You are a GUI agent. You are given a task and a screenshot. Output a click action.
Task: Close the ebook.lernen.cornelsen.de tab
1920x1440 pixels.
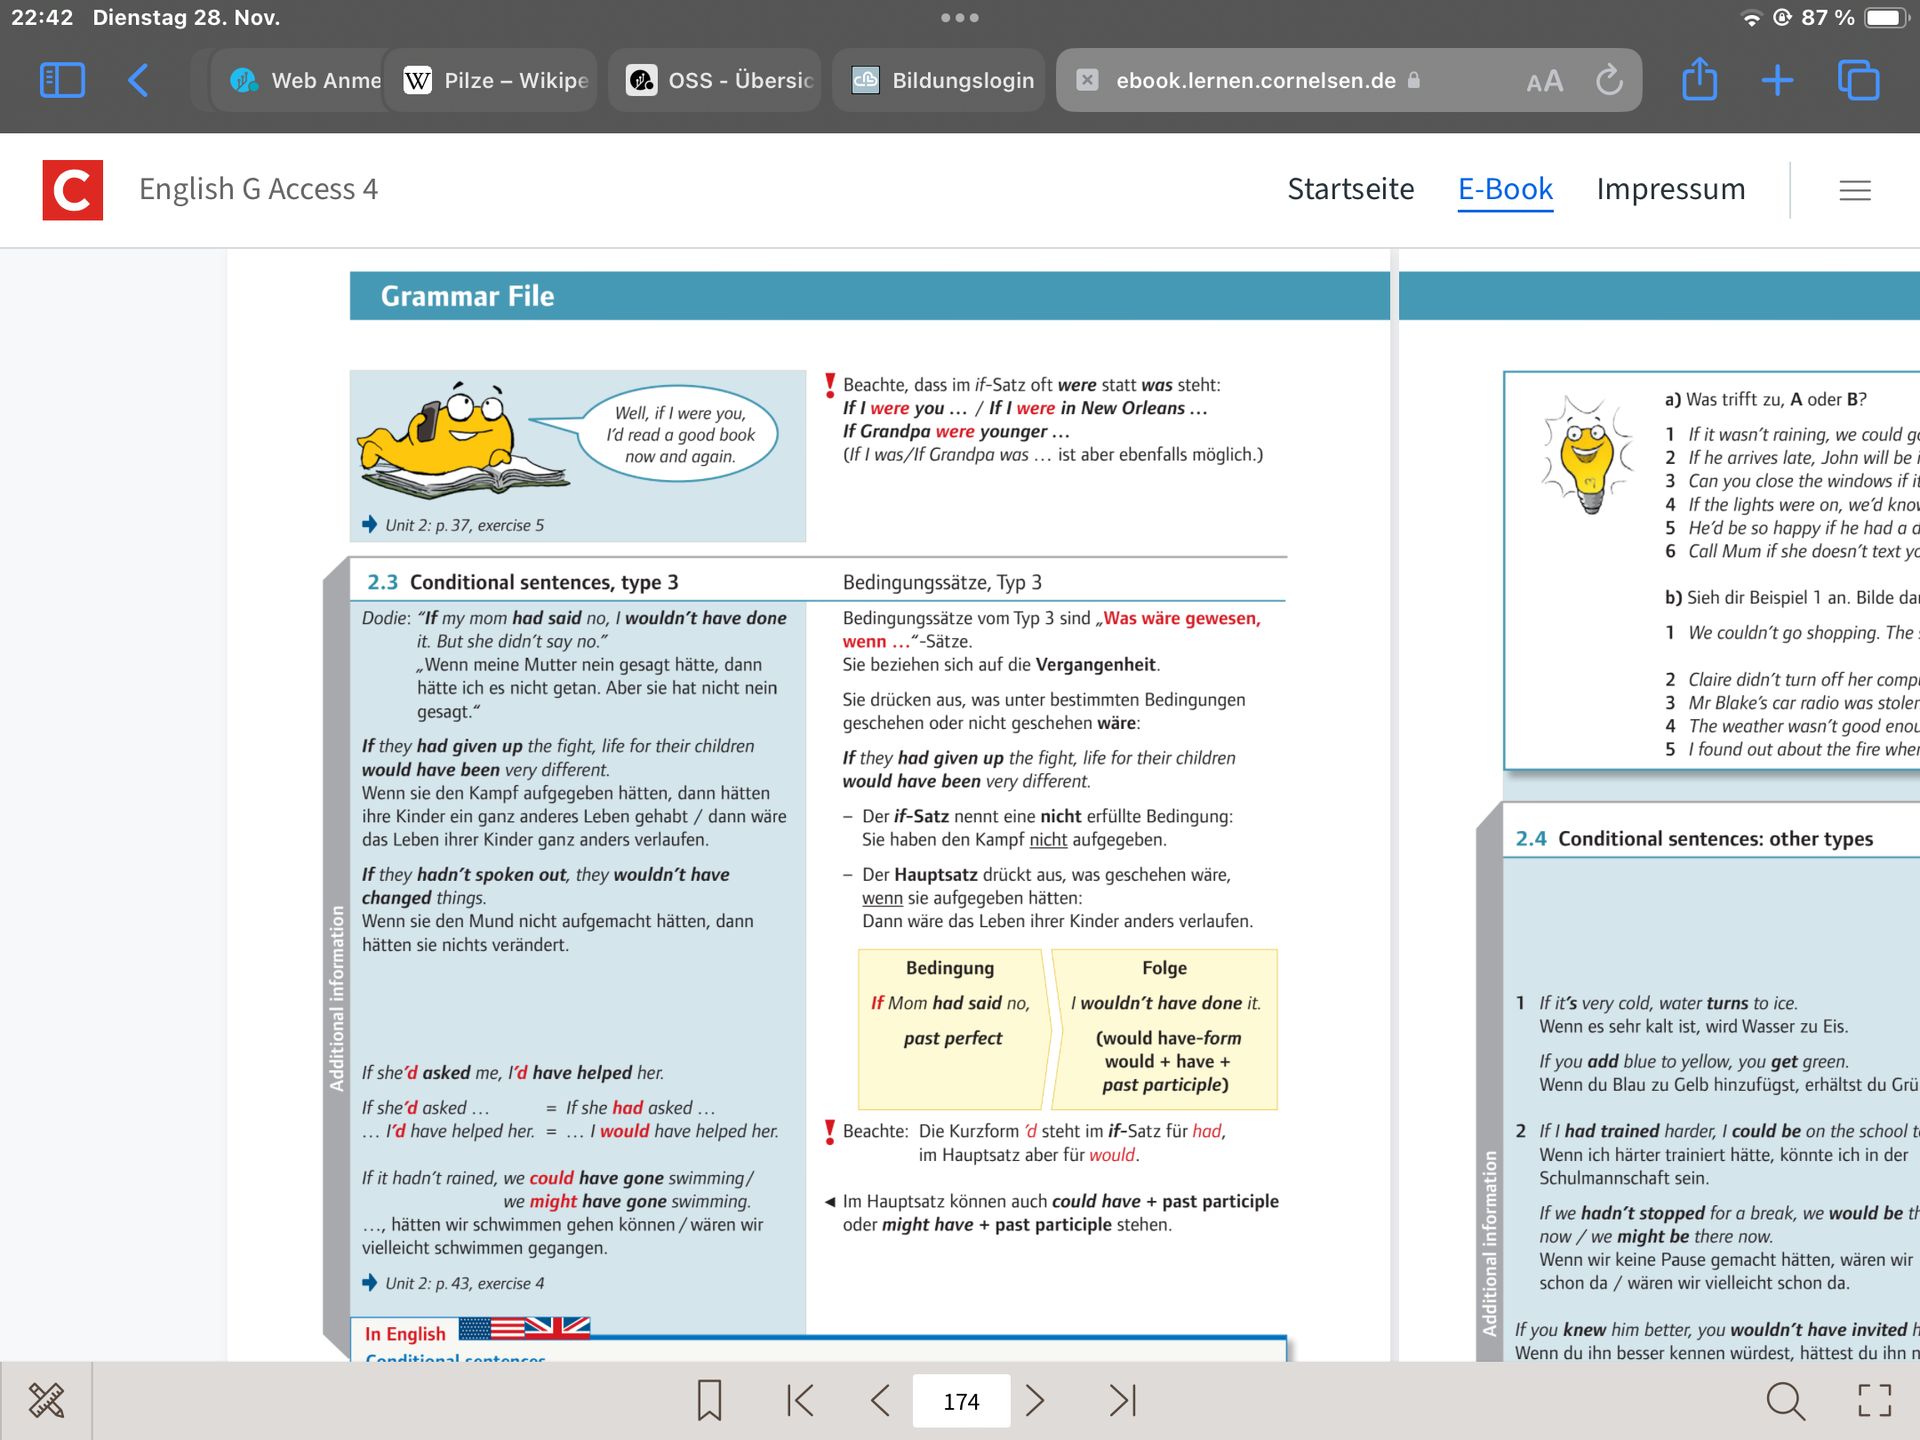click(1087, 80)
